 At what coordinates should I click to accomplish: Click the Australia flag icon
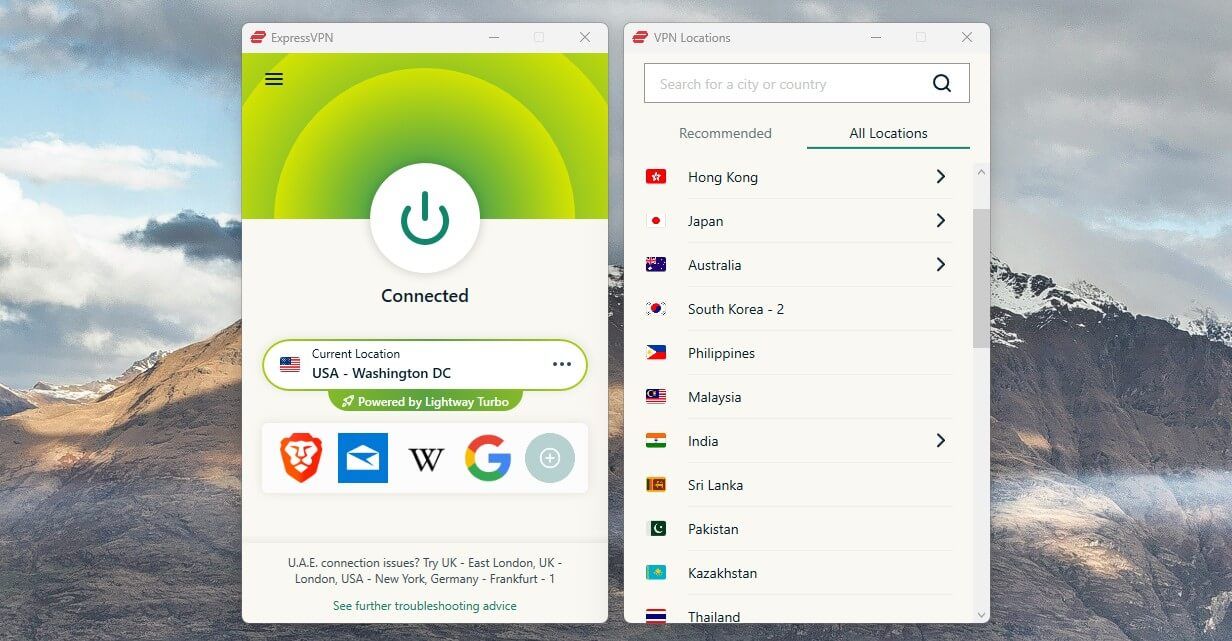[x=656, y=265]
